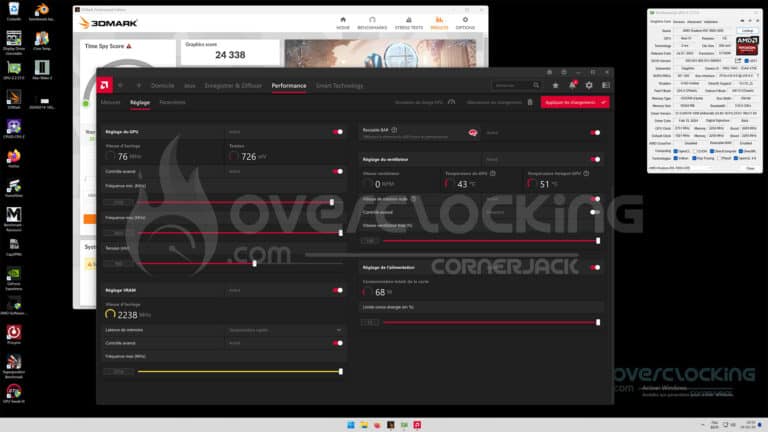
Task: Click the red AMD Software taskbar icon
Action: coord(417,425)
